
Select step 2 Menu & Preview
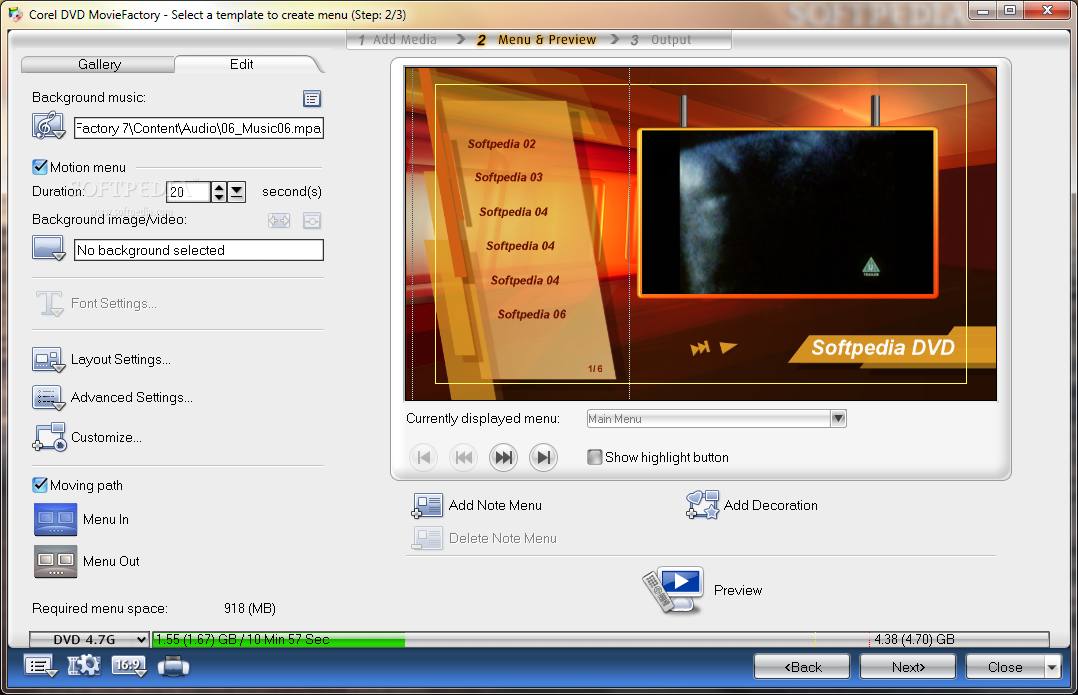[537, 40]
